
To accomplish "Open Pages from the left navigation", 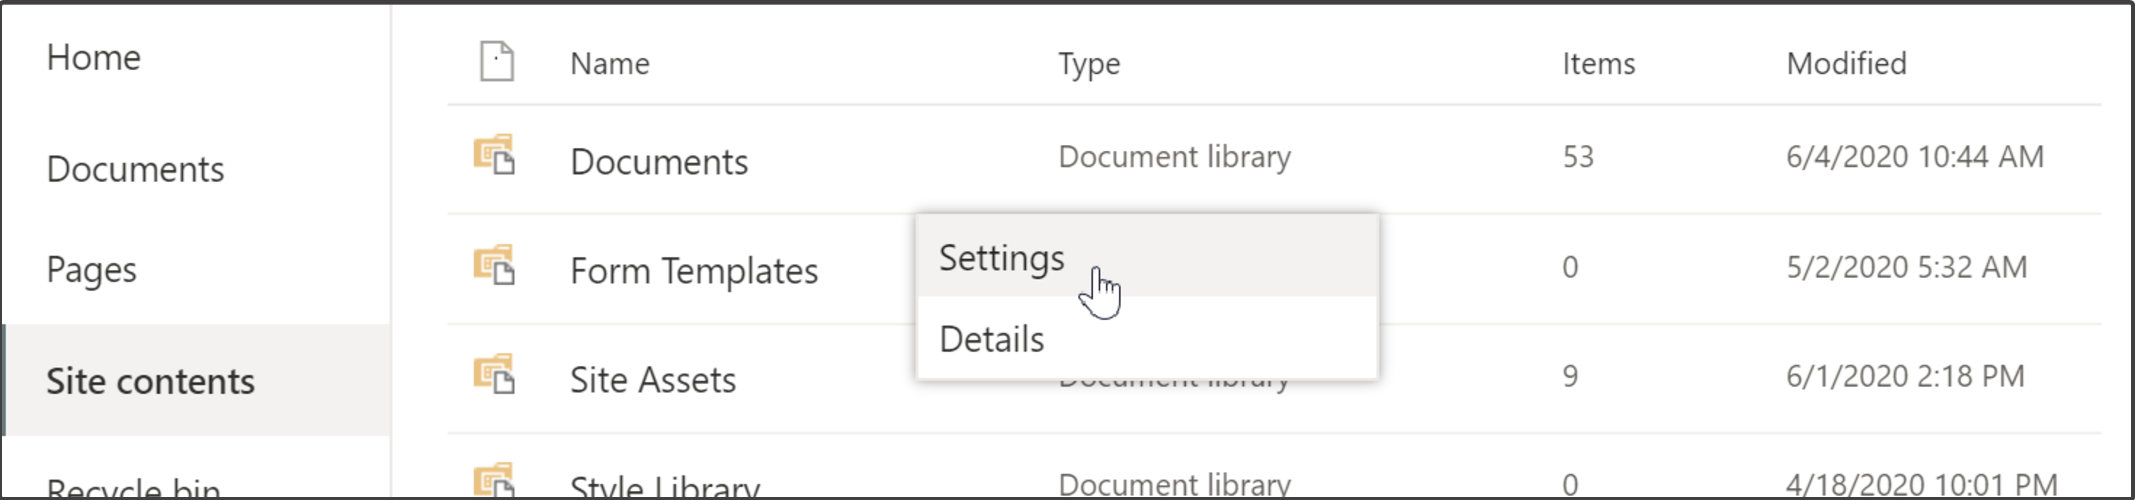I will (92, 270).
